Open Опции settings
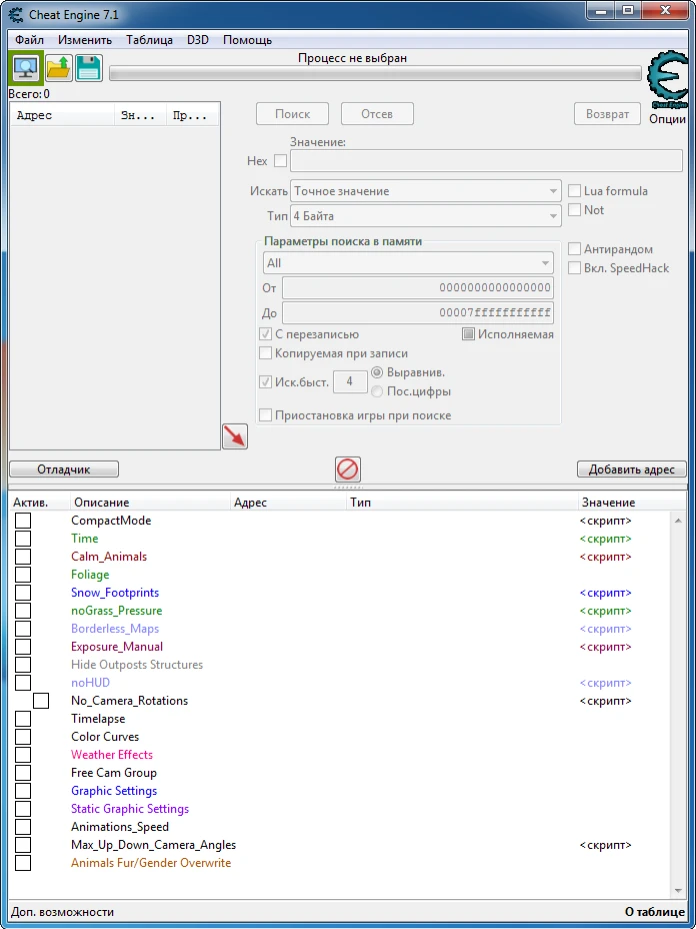Viewport: 696px width, 929px height. (x=668, y=118)
